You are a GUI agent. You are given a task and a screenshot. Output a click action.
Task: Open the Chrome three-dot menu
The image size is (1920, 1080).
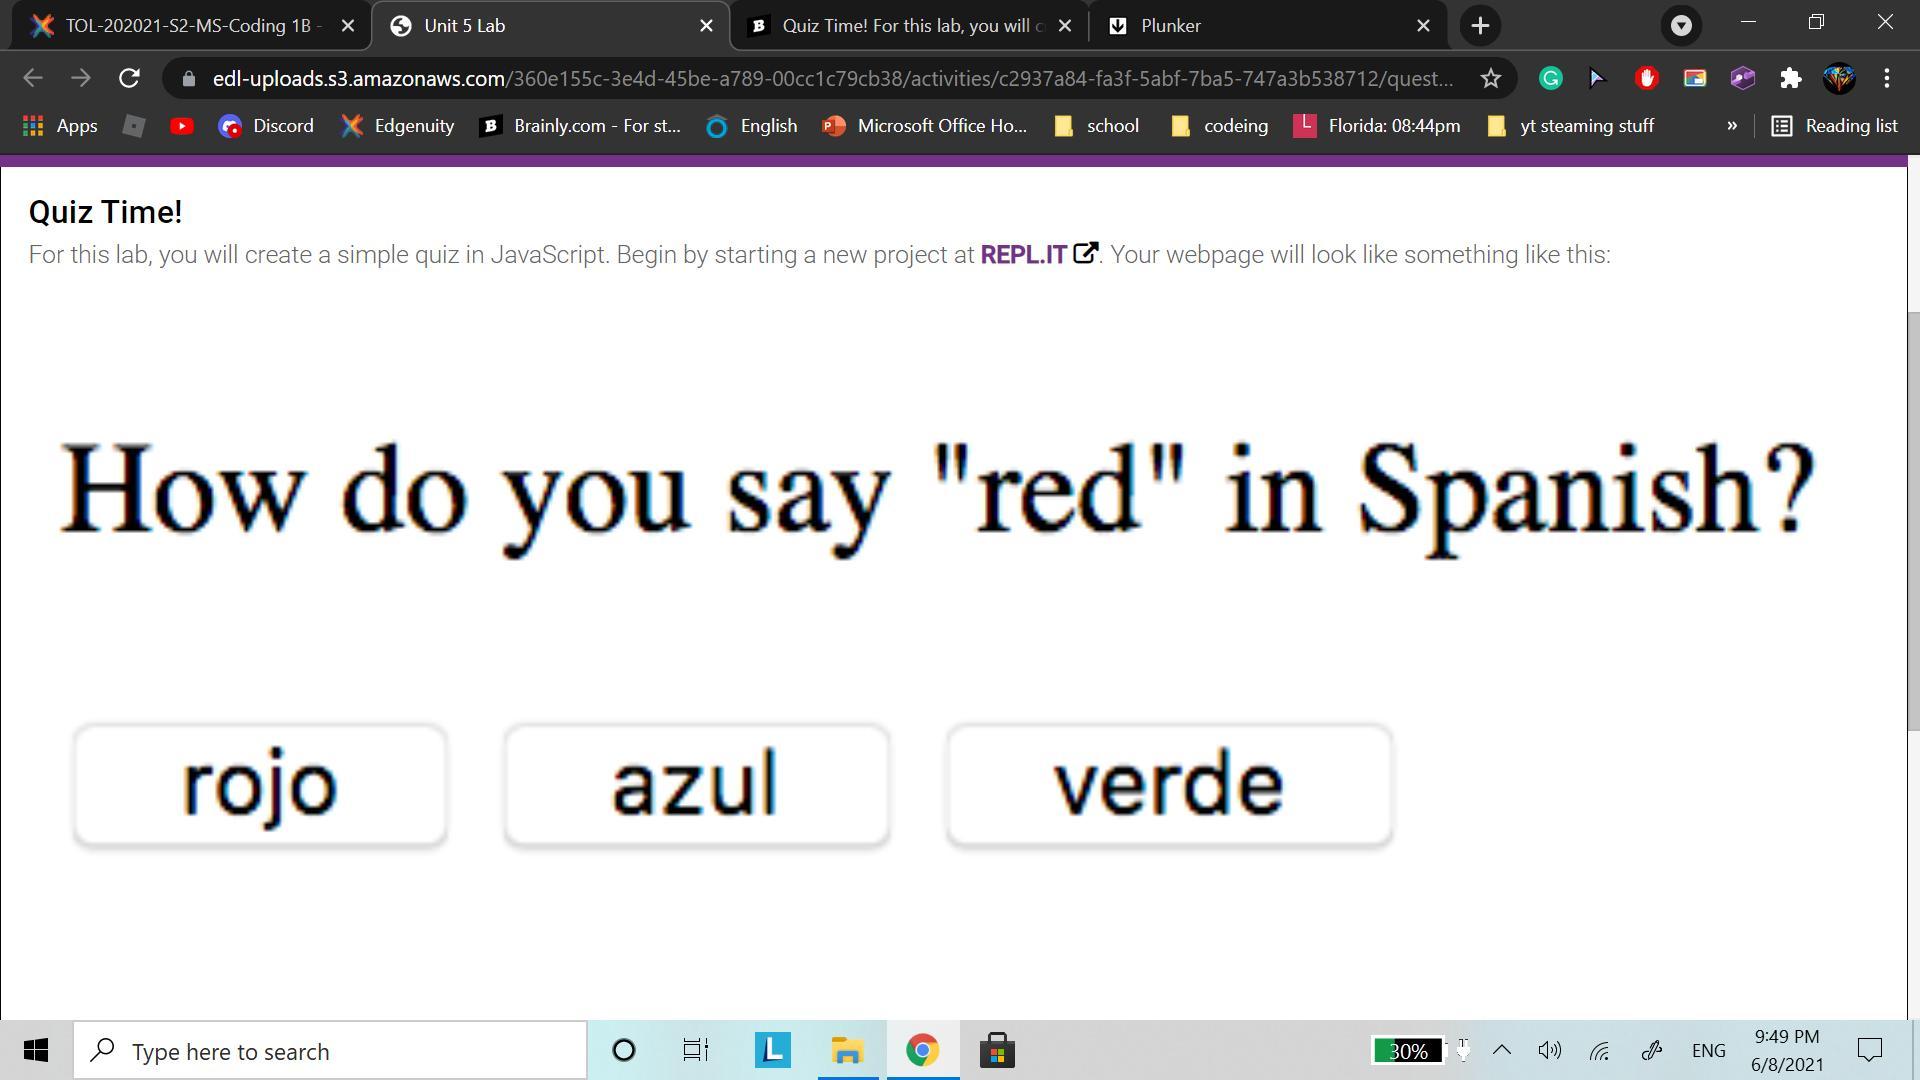tap(1886, 78)
